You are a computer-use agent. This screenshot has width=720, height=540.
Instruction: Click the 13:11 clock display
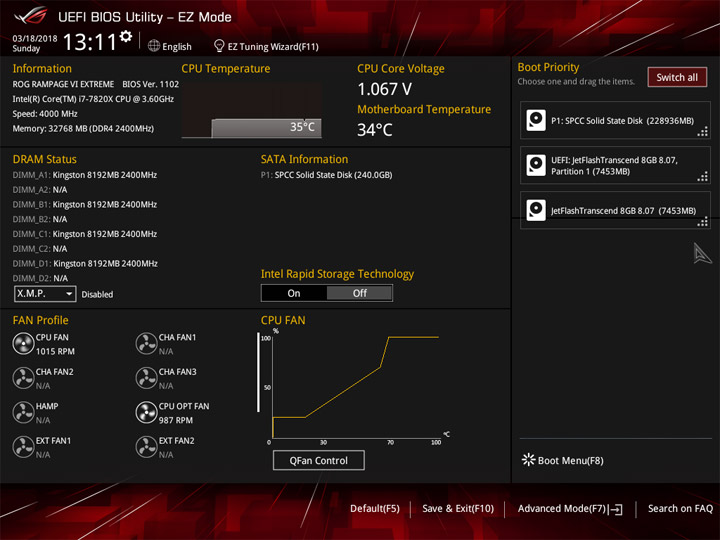(90, 42)
